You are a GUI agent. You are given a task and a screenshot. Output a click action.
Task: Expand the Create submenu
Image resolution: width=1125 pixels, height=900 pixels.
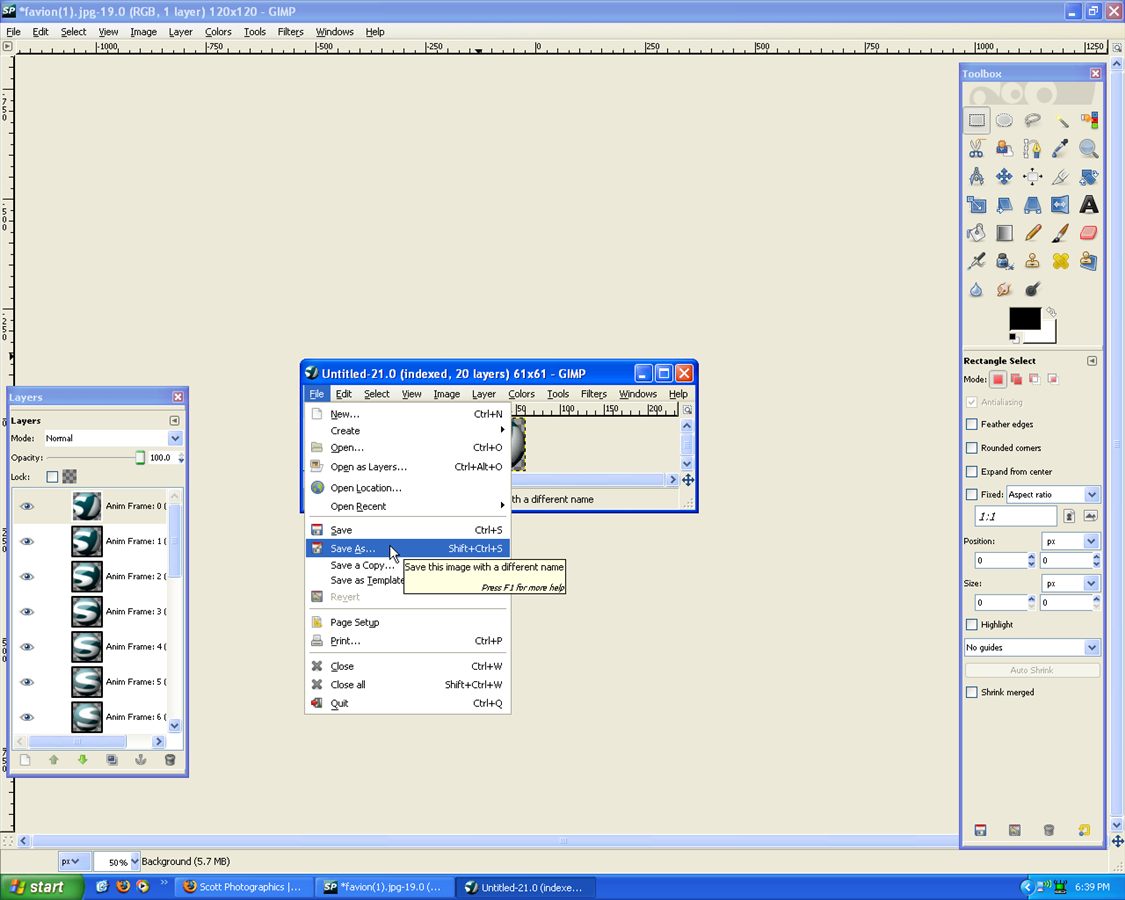(408, 431)
